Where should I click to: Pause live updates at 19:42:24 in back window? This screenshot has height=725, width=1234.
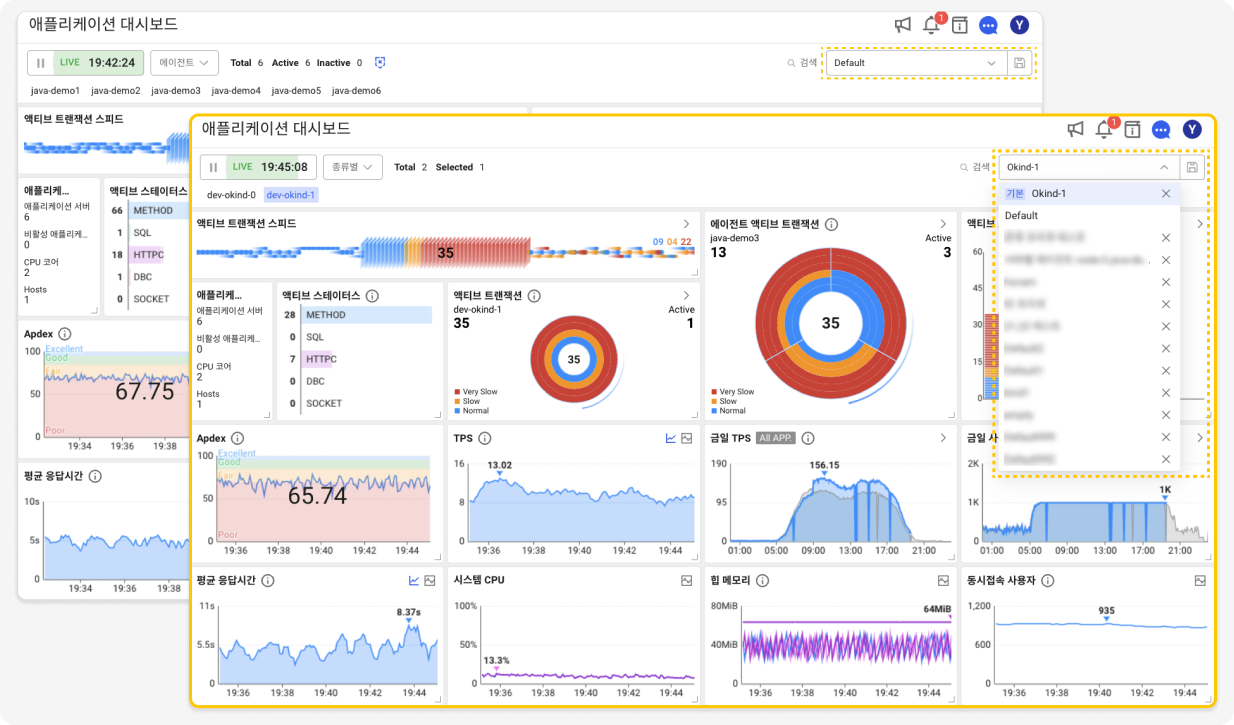pyautogui.click(x=40, y=63)
